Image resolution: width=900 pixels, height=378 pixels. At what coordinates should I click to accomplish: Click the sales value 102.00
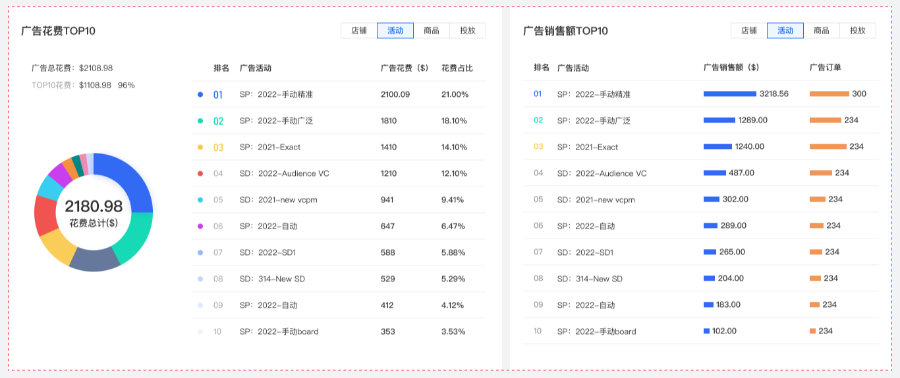(724, 331)
